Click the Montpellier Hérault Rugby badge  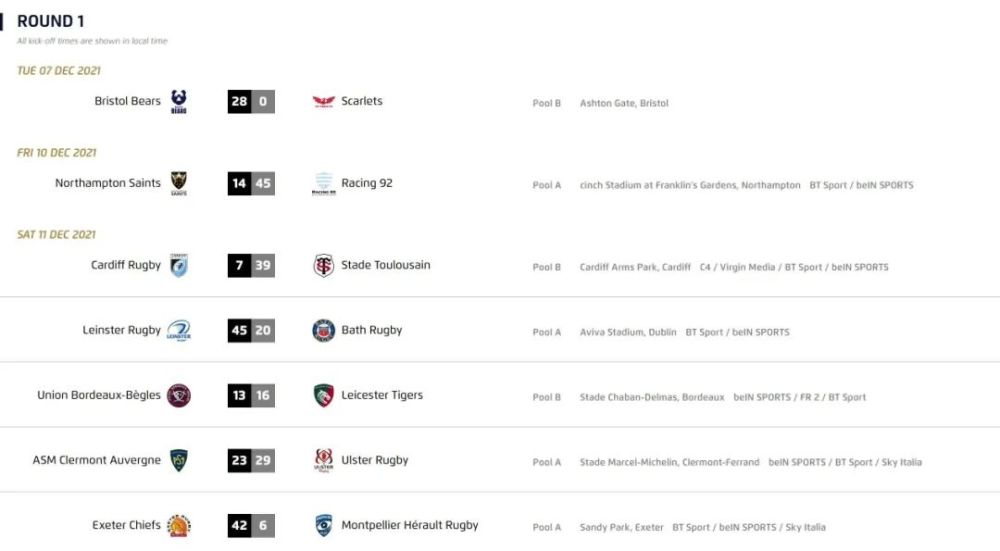323,525
